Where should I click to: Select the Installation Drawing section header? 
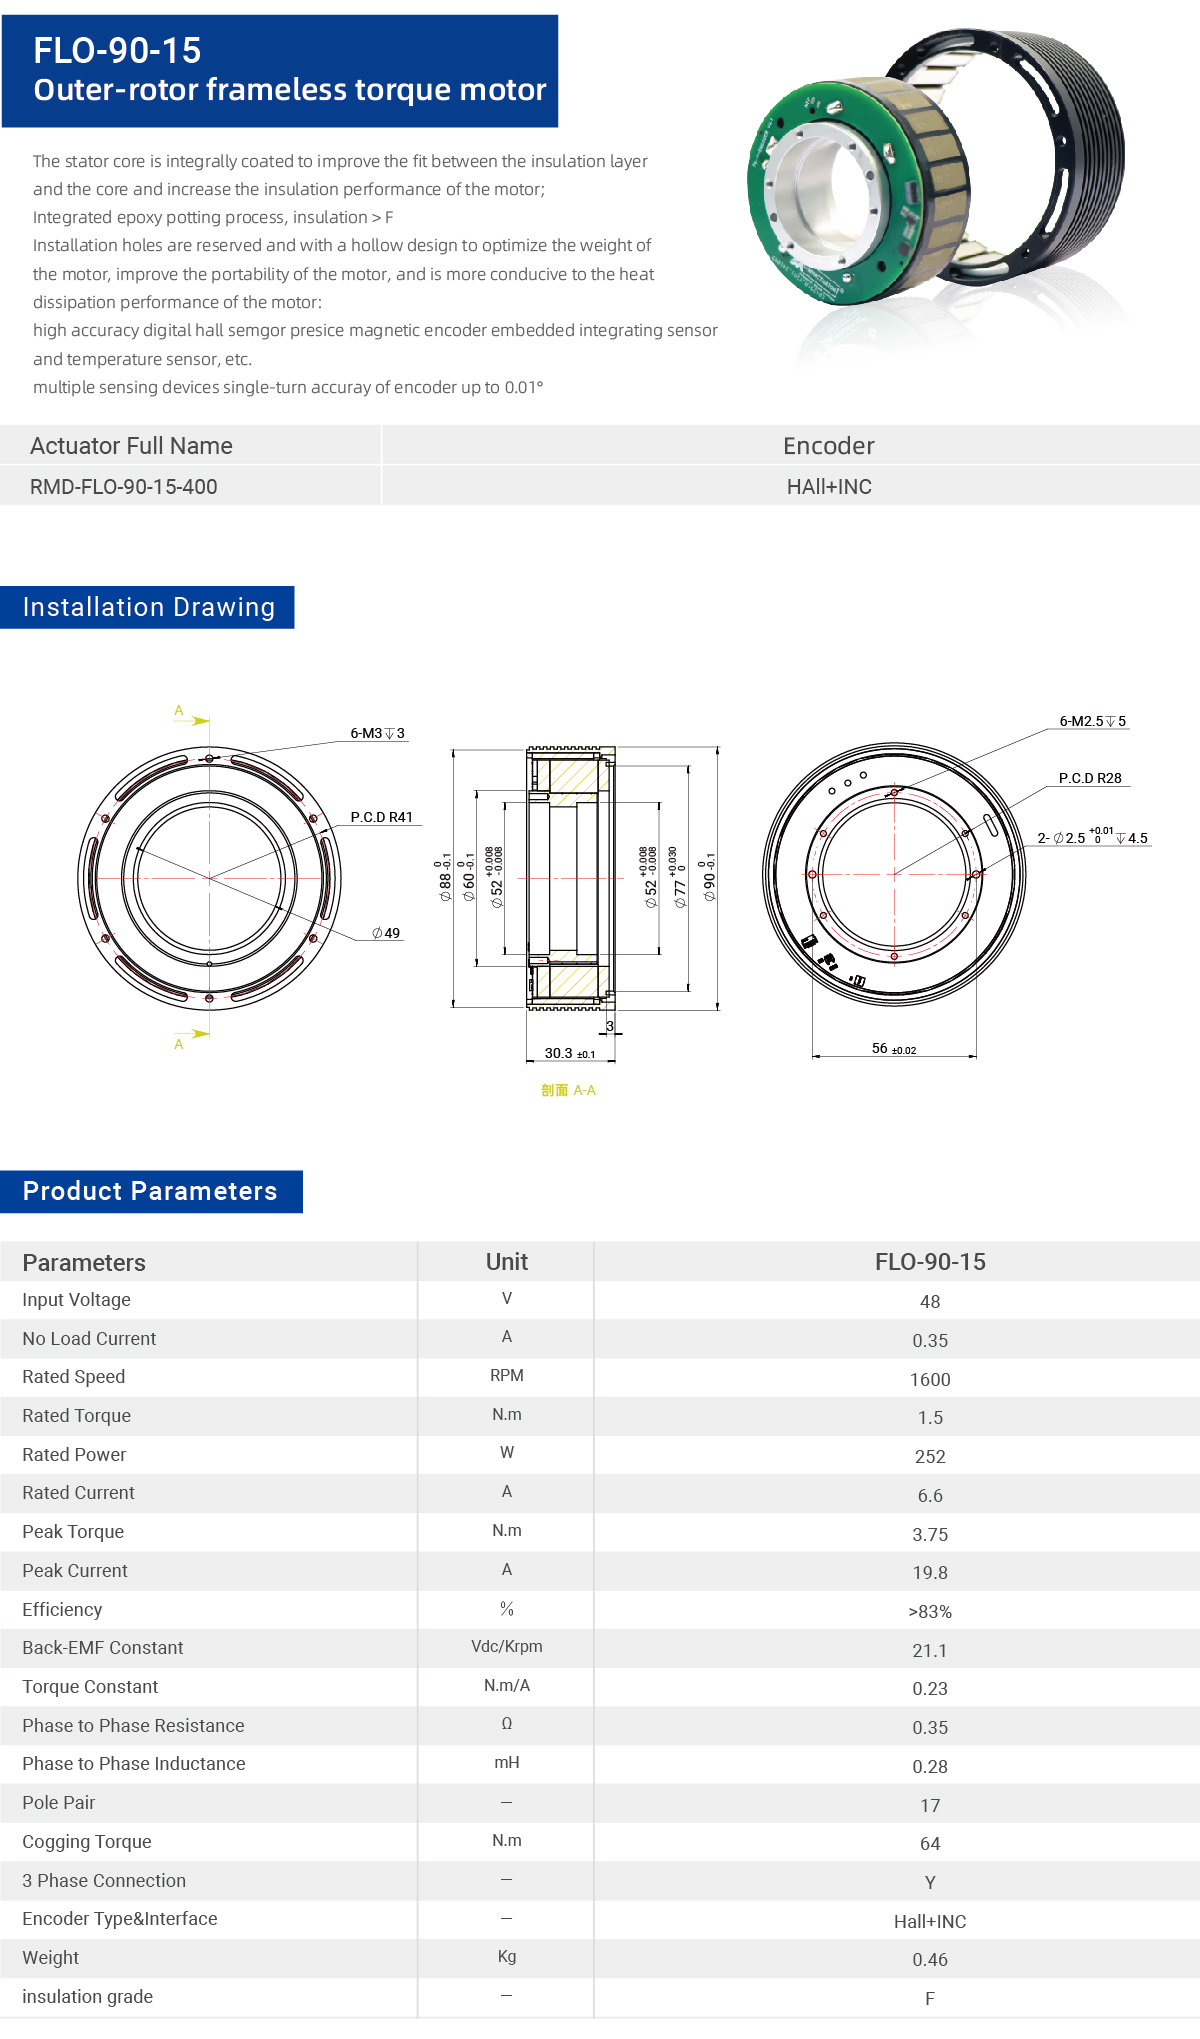148,607
